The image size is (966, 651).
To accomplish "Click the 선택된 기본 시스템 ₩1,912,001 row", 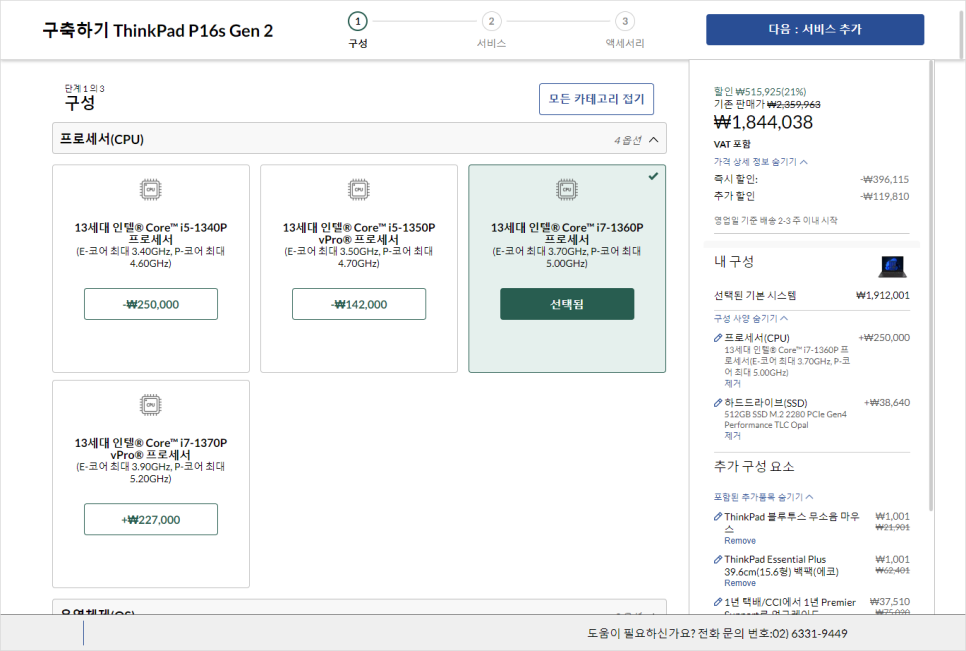I will click(x=811, y=296).
